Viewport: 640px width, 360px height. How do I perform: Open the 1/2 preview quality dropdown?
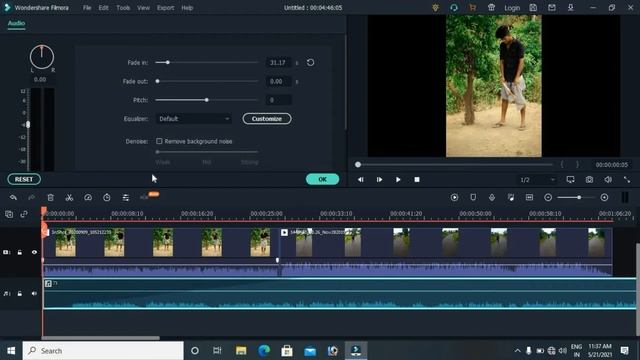(x=537, y=180)
